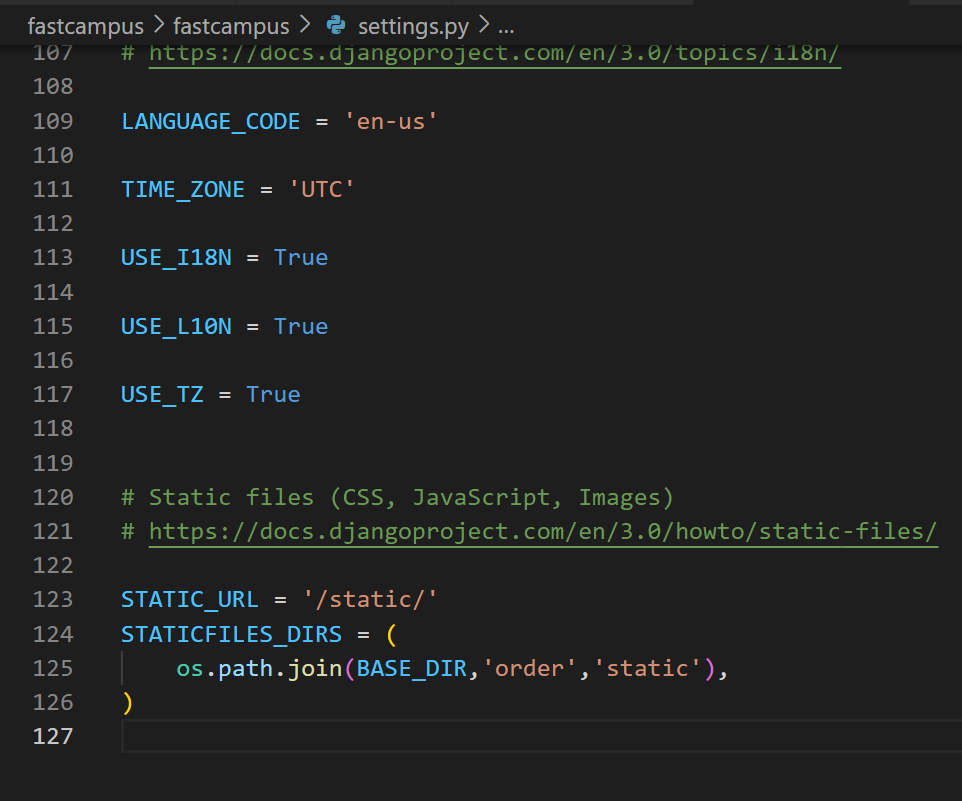Click 'USE_L10N' variable name

pos(176,326)
